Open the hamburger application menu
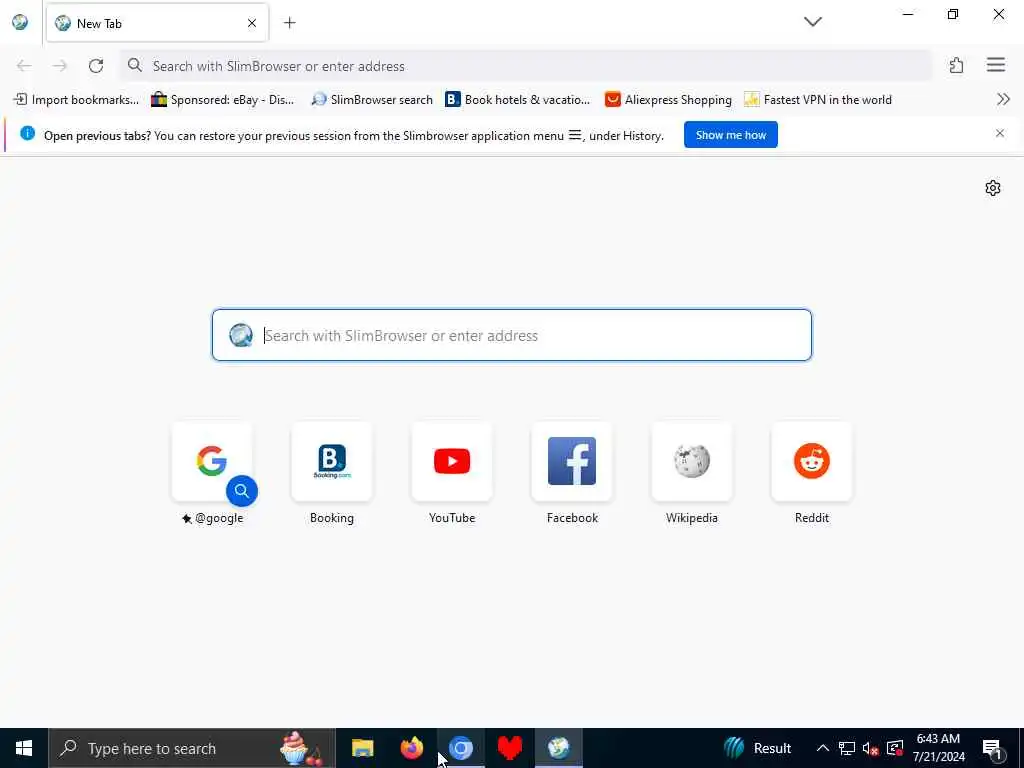 996,65
